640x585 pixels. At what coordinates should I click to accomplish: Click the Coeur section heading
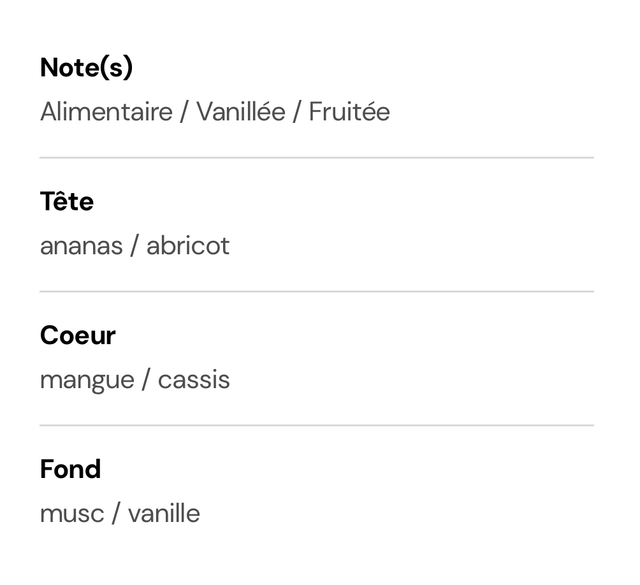pos(78,336)
